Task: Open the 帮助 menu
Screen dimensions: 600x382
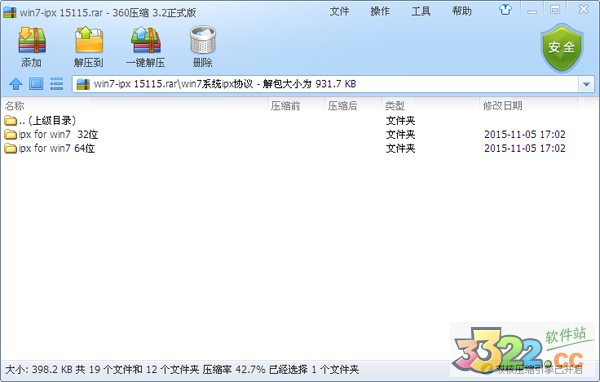Action: [462, 11]
